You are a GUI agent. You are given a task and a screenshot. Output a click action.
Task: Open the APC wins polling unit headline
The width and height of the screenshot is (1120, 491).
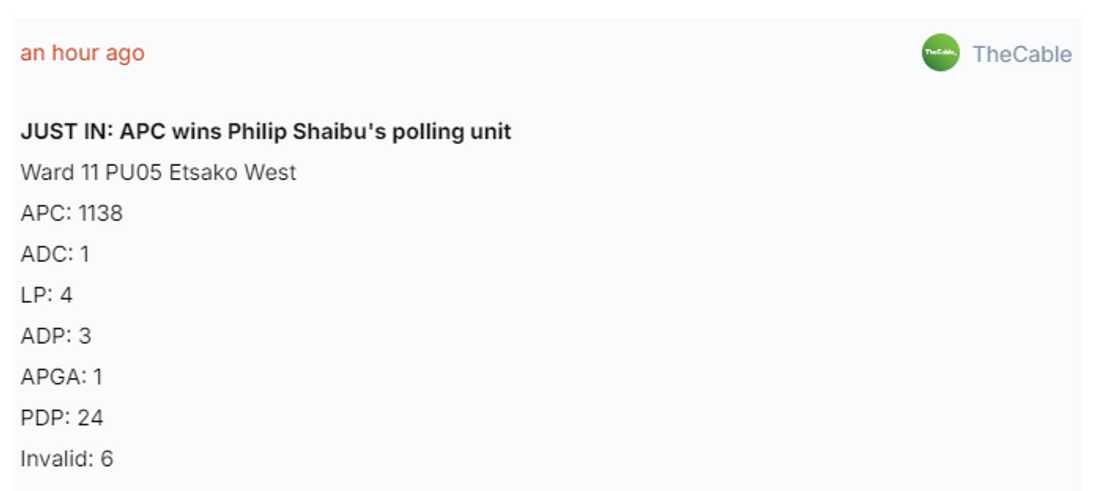click(265, 132)
